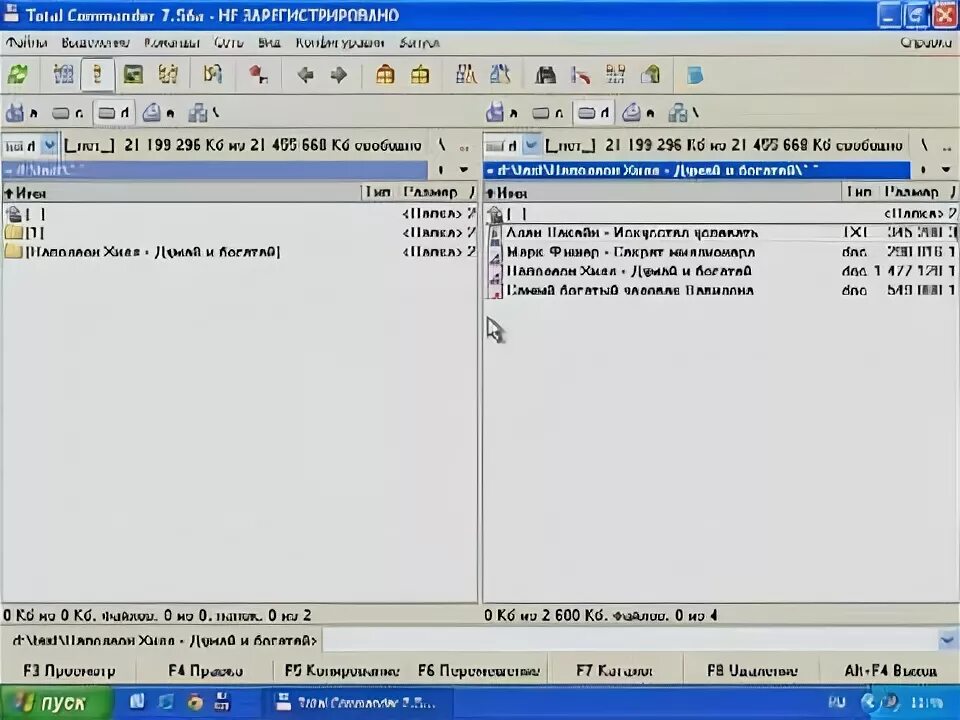Click the F7 Каталог button
960x720 pixels.
pyautogui.click(x=615, y=671)
